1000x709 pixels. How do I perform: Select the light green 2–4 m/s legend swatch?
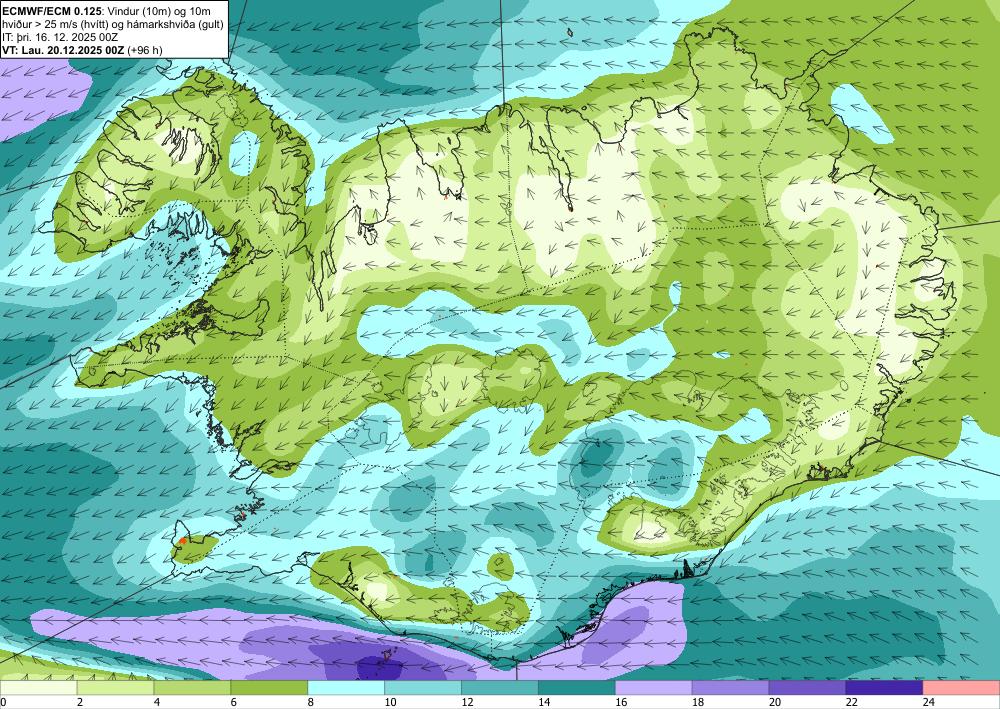(x=115, y=688)
